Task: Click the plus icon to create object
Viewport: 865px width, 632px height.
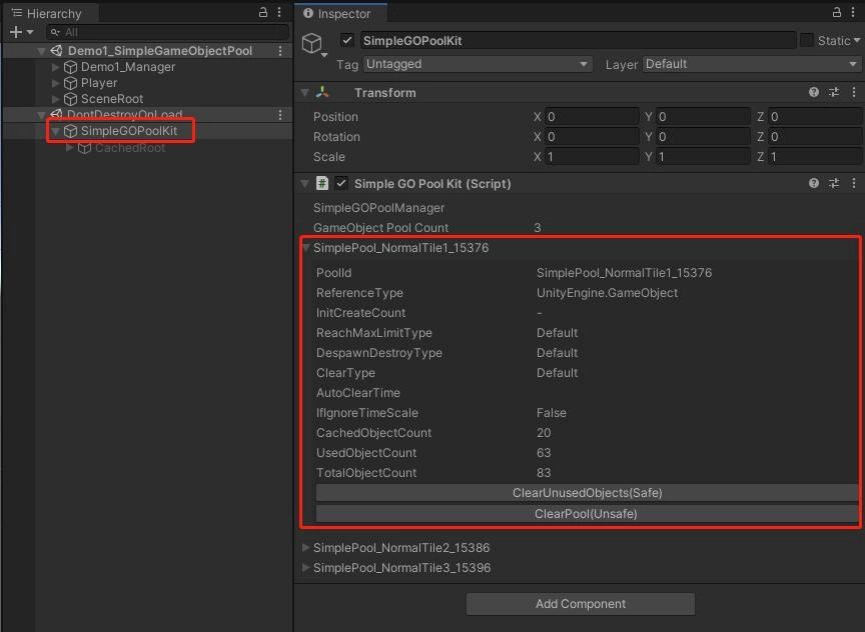Action: [16, 32]
